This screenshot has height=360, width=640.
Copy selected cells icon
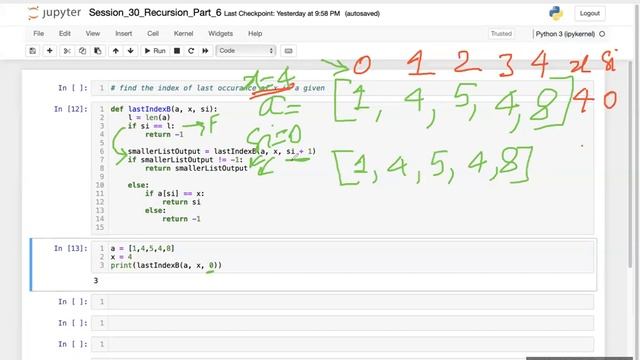pos(82,51)
